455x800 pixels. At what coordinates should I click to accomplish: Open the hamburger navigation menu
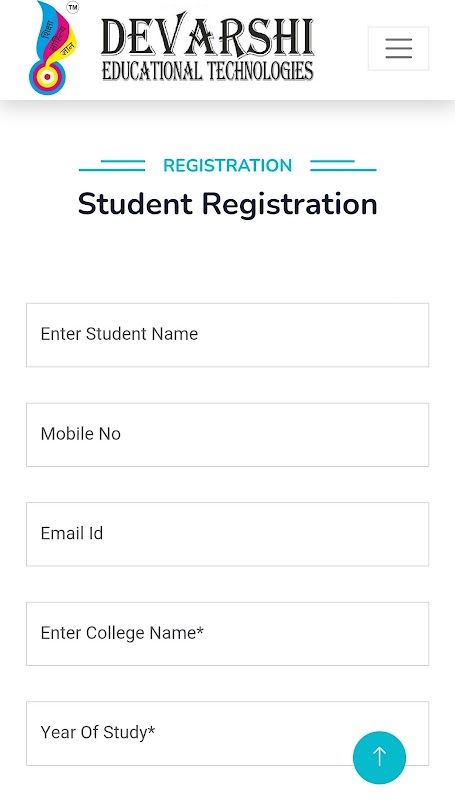[398, 48]
